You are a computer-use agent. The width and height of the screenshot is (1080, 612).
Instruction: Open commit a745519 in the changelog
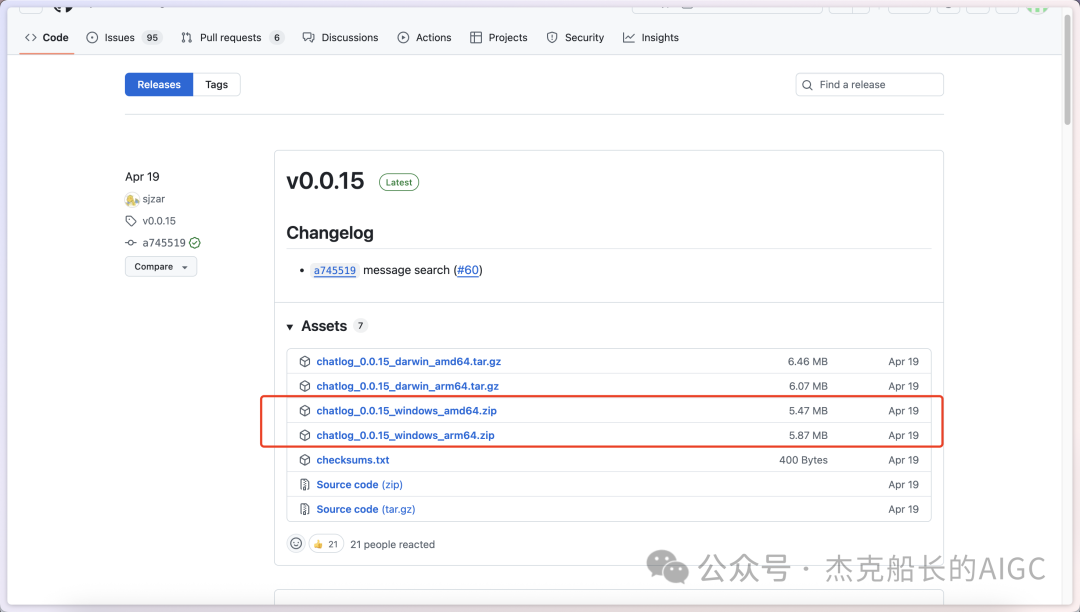pos(335,271)
